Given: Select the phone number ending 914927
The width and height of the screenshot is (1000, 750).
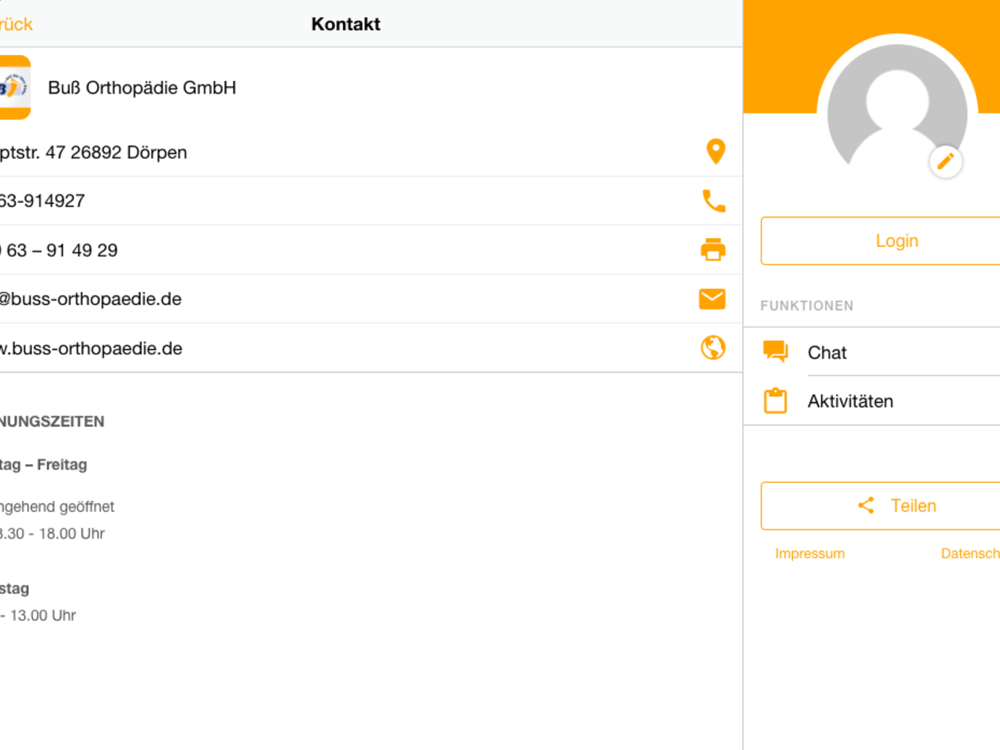Looking at the screenshot, I should point(42,201).
